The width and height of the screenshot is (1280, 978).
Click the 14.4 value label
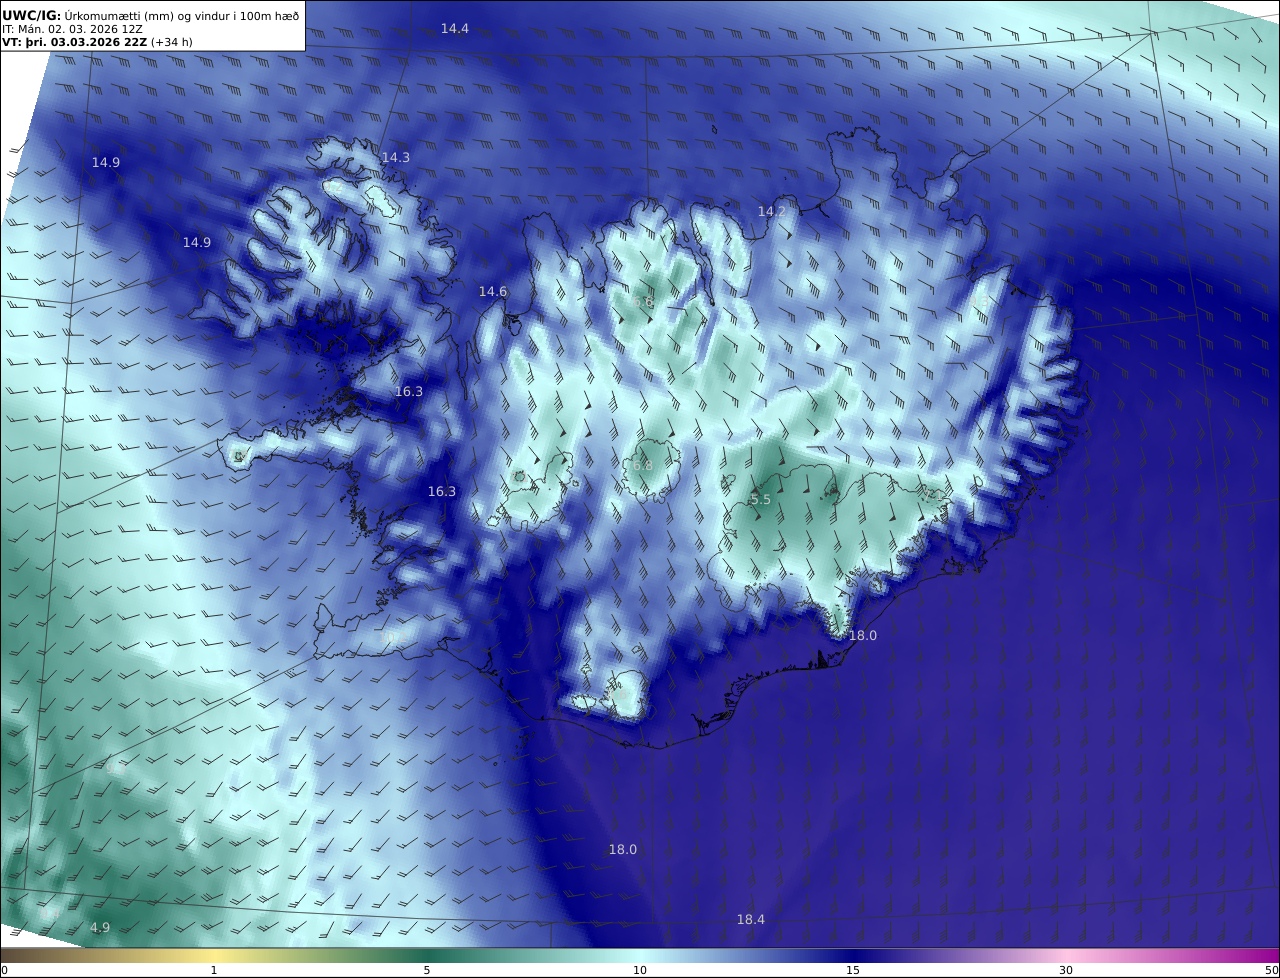[455, 28]
